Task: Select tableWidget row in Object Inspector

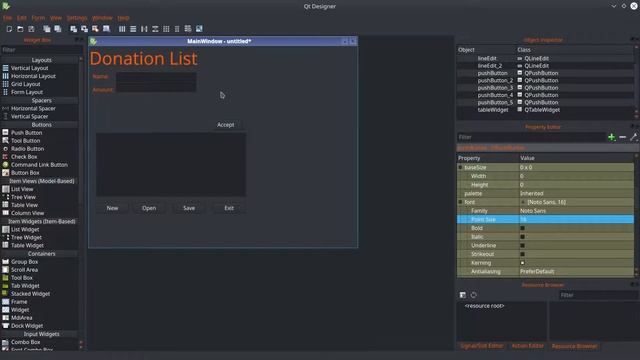Action: pyautogui.click(x=545, y=110)
